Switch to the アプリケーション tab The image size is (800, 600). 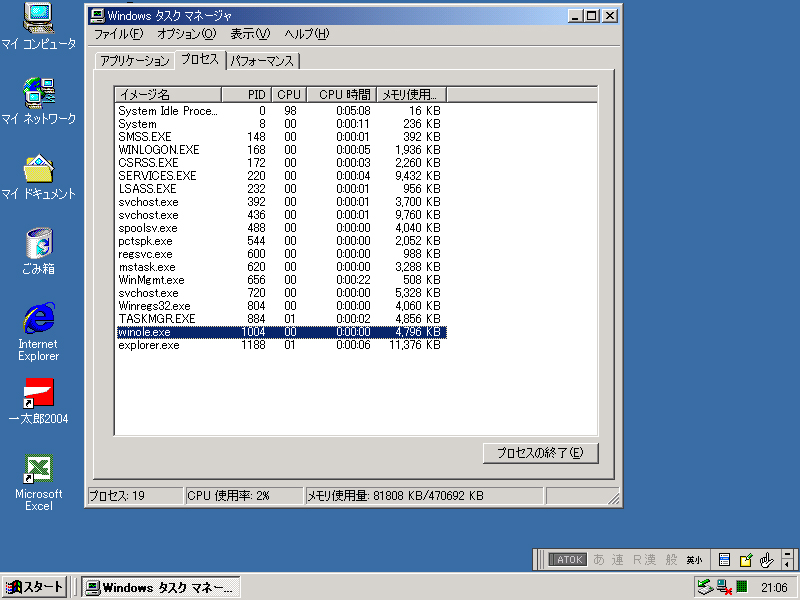pos(134,61)
